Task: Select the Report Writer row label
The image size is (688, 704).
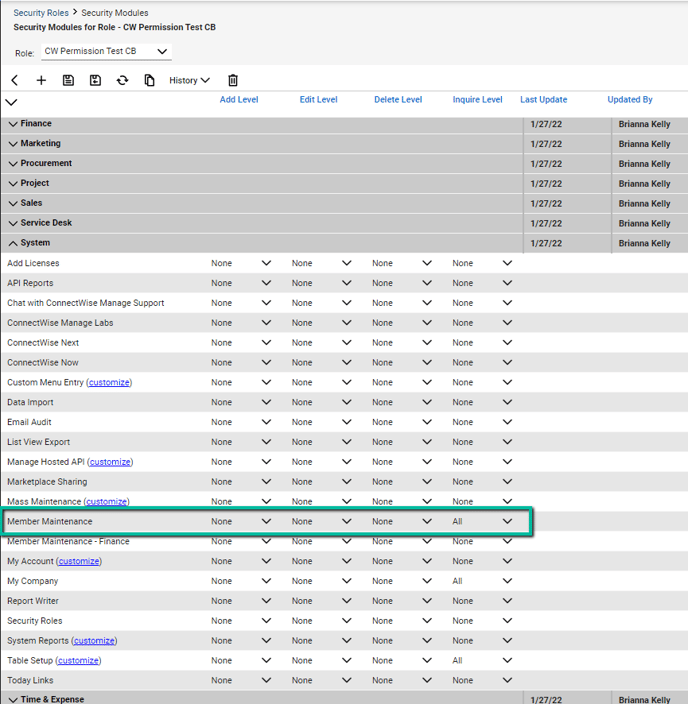Action: 33,601
